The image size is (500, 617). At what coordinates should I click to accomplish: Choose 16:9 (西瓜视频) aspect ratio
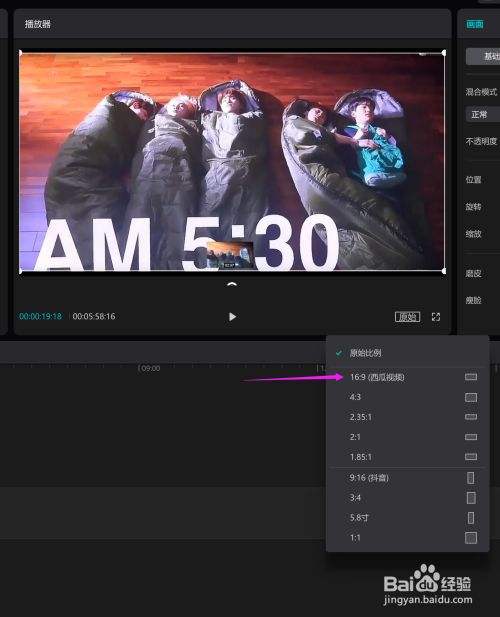pos(408,377)
